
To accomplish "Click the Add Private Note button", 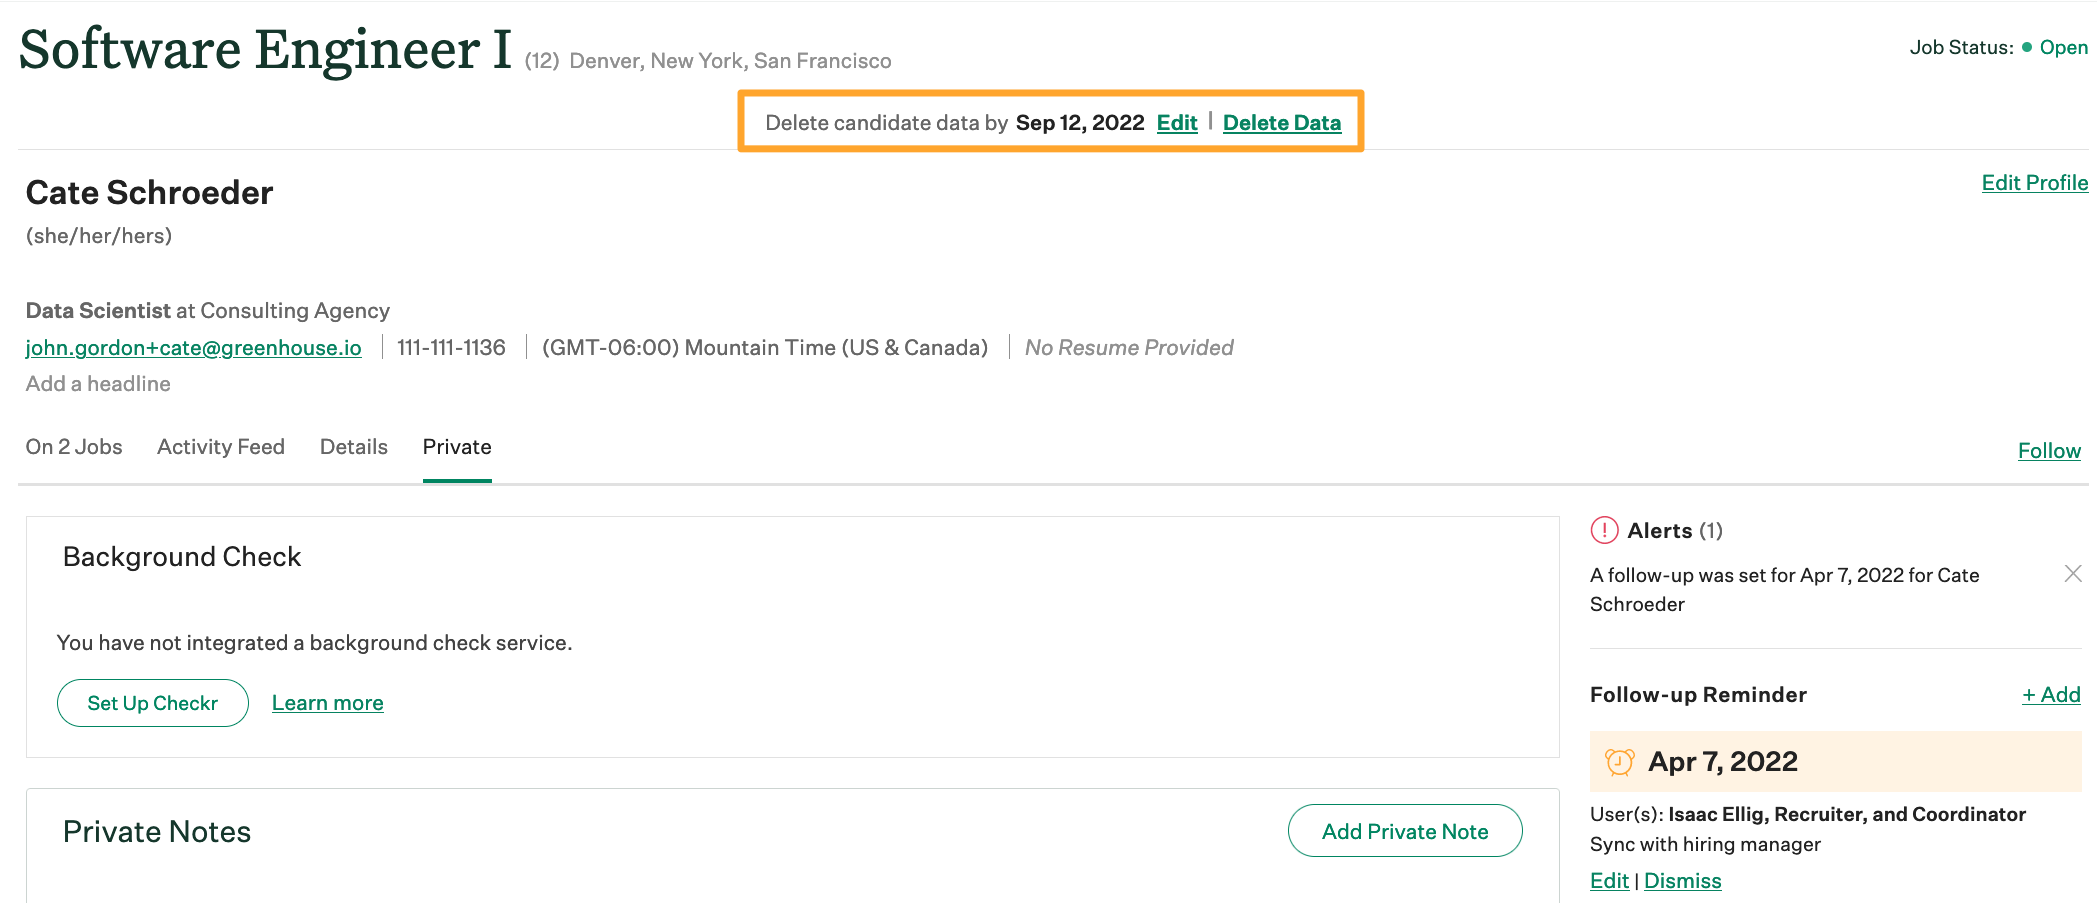I will pos(1404,830).
